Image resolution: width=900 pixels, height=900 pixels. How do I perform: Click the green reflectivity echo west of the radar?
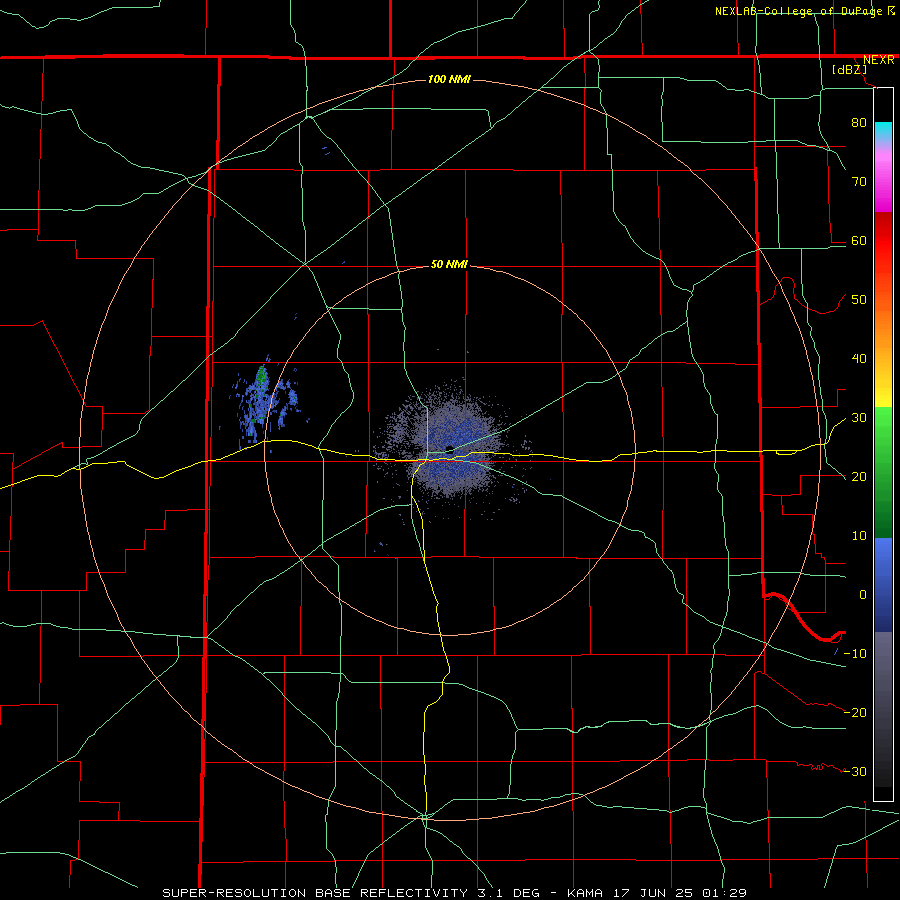(x=262, y=375)
